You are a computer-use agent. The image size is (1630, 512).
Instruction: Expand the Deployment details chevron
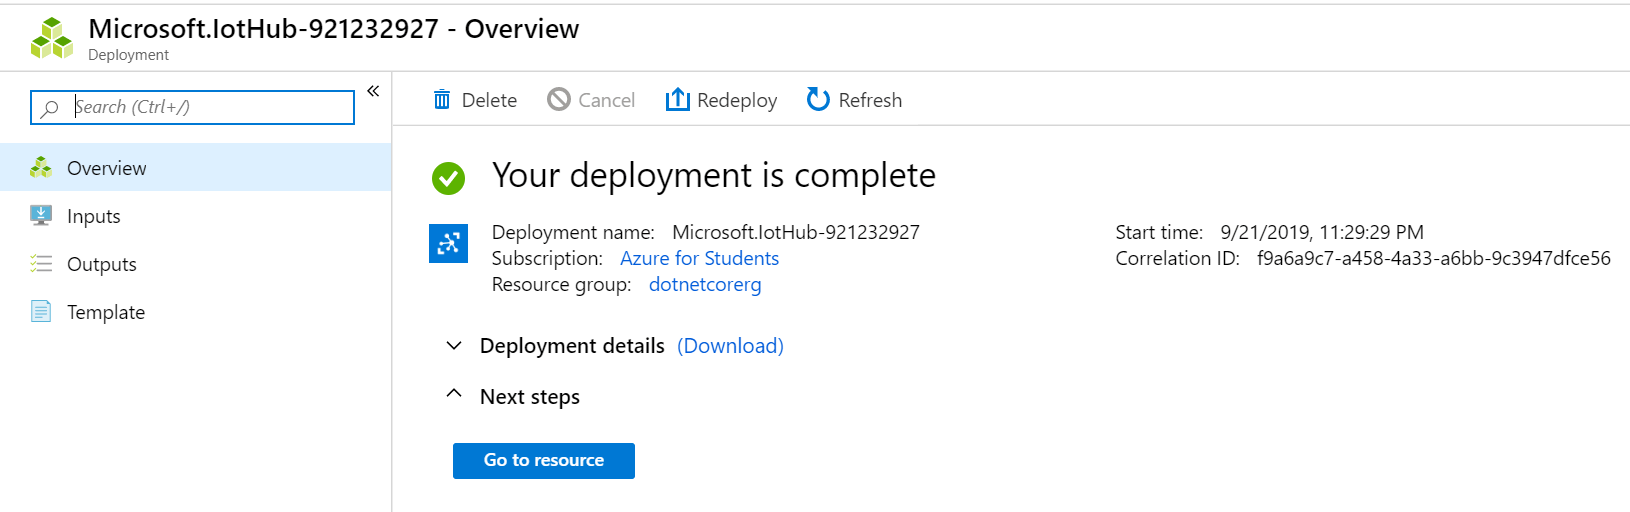[x=454, y=345]
